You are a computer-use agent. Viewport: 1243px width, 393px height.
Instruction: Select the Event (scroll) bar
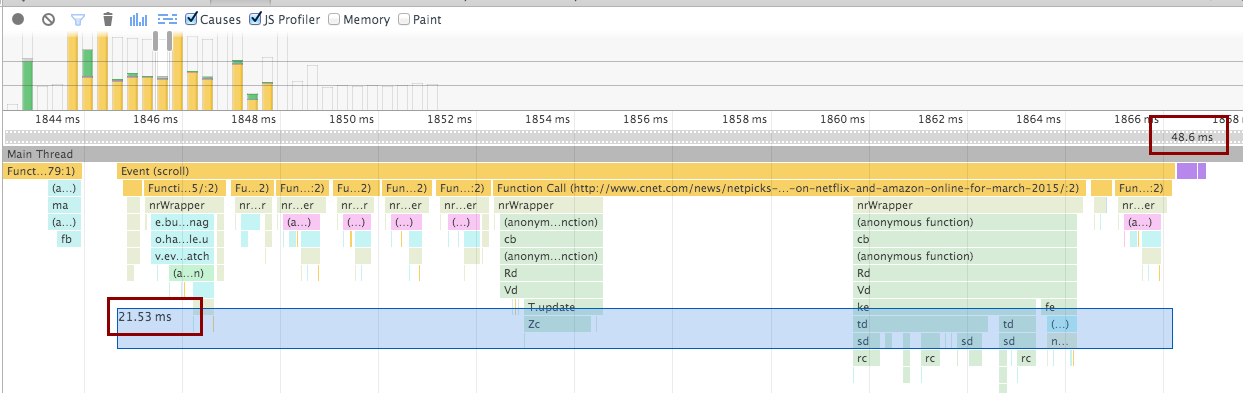click(x=646, y=171)
